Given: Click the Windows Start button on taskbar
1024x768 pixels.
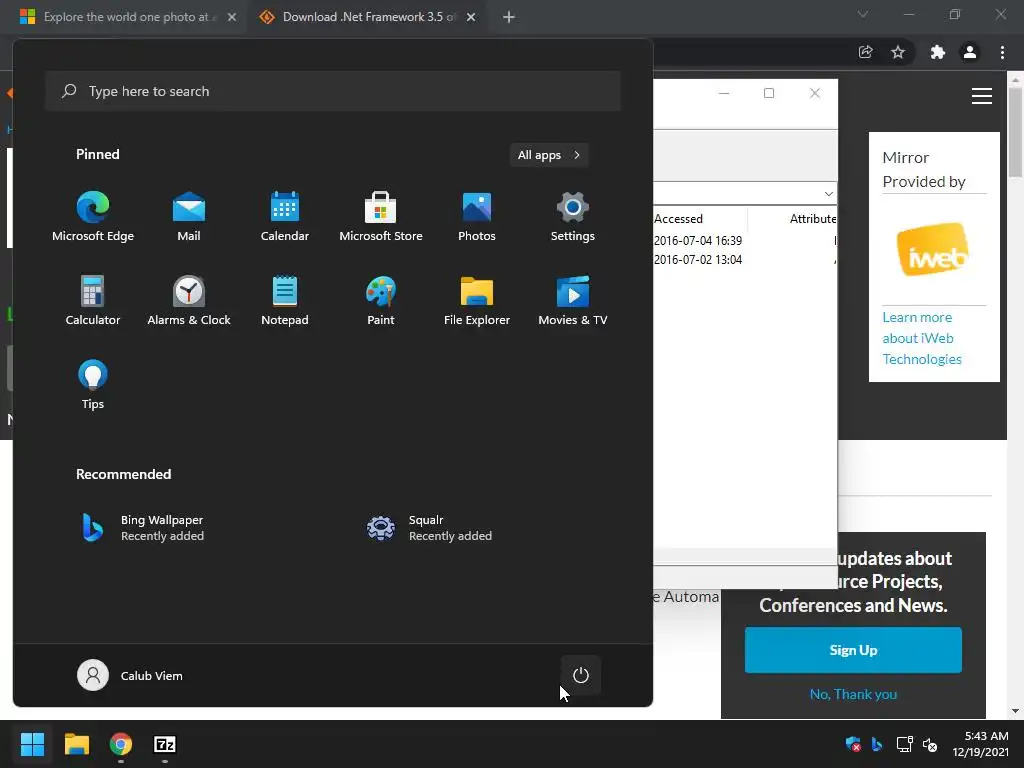Looking at the screenshot, I should [x=32, y=744].
